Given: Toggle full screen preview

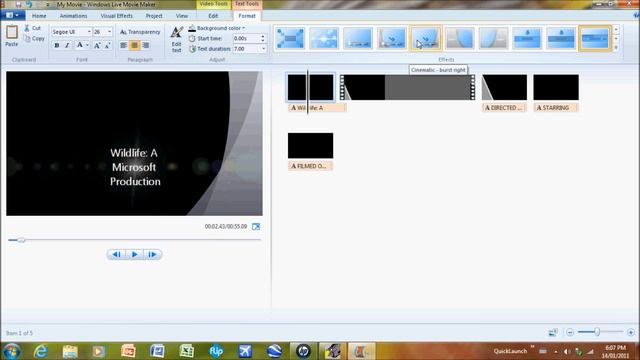Looking at the screenshot, I should (x=256, y=227).
